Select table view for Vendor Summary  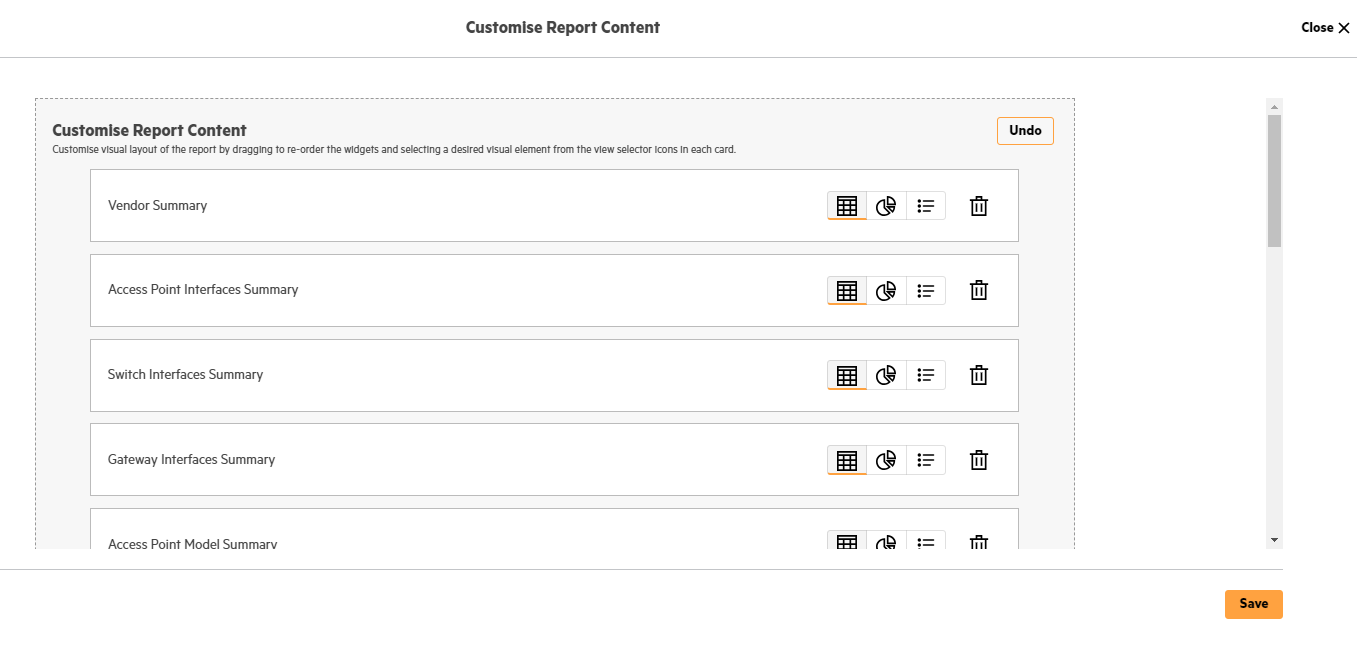[847, 206]
